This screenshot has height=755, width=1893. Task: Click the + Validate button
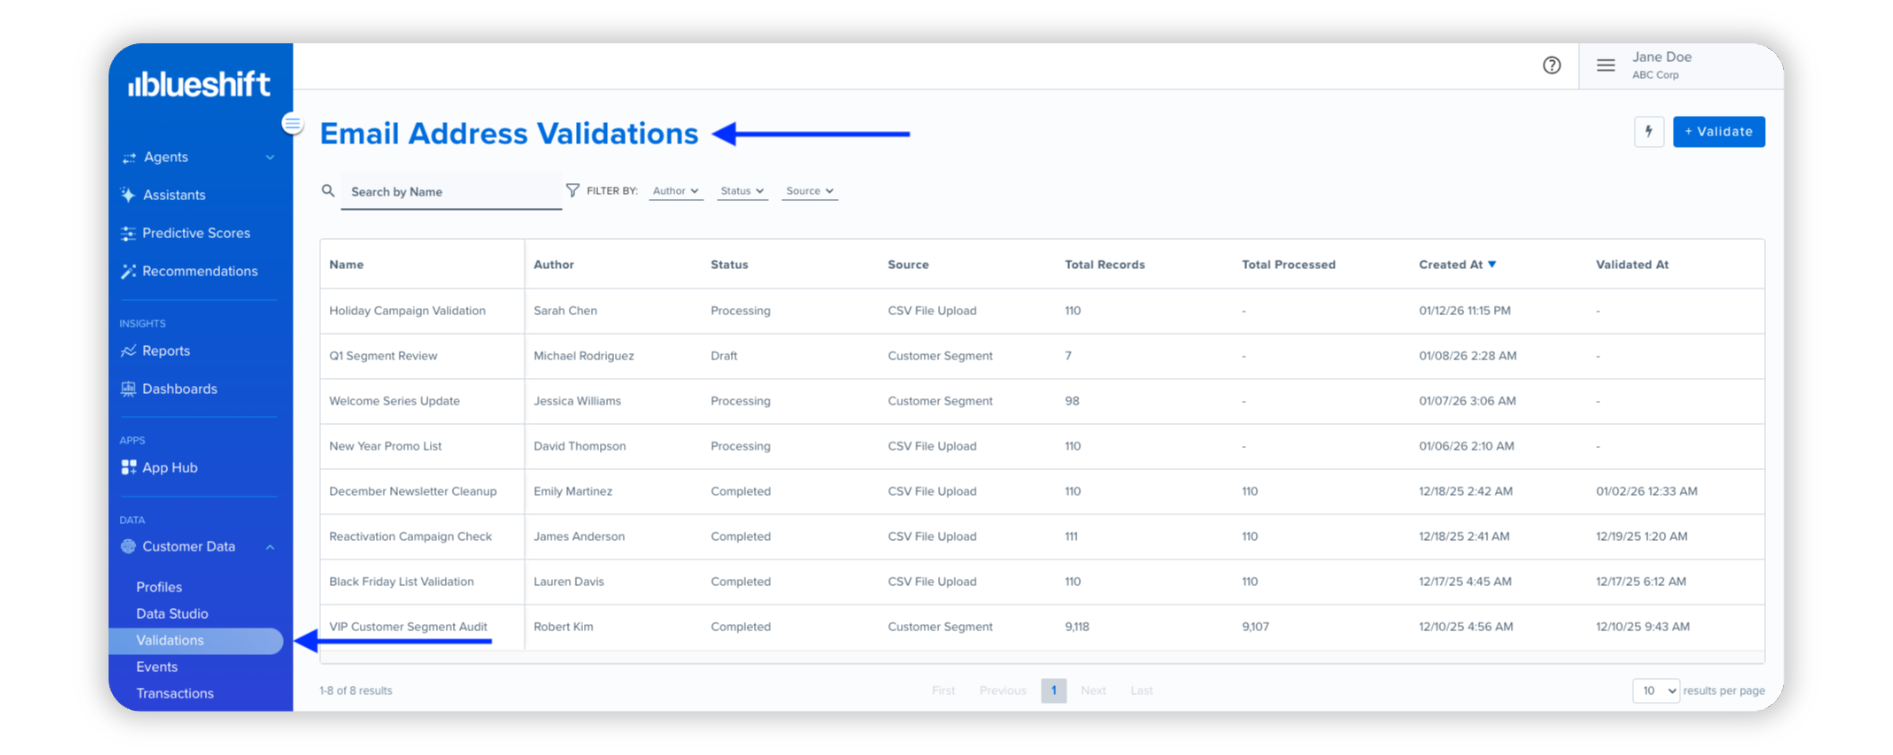tap(1718, 132)
